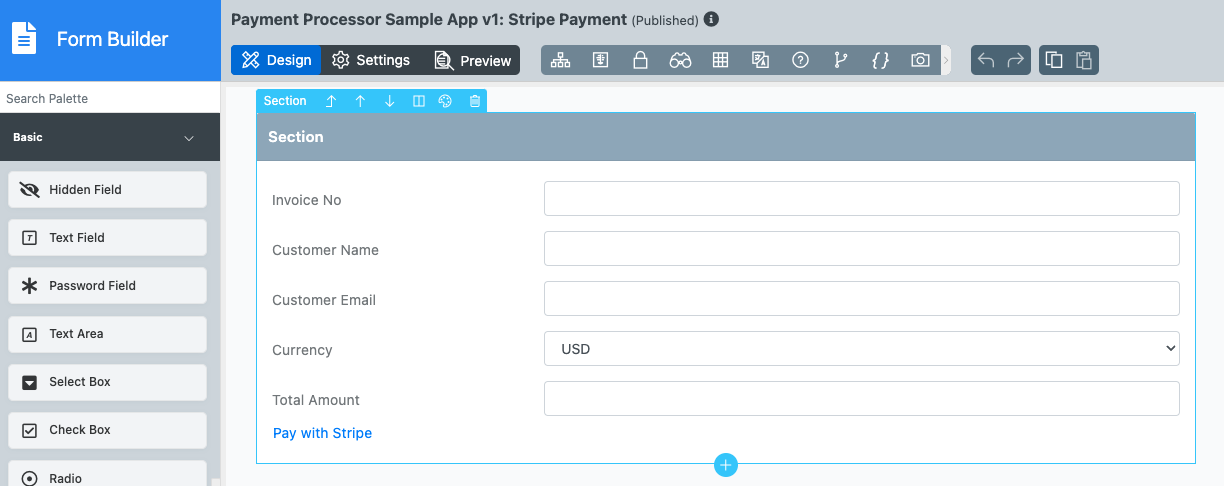Viewport: 1224px width, 486px height.
Task: Open the table grid icon in toolbar
Action: pyautogui.click(x=720, y=60)
